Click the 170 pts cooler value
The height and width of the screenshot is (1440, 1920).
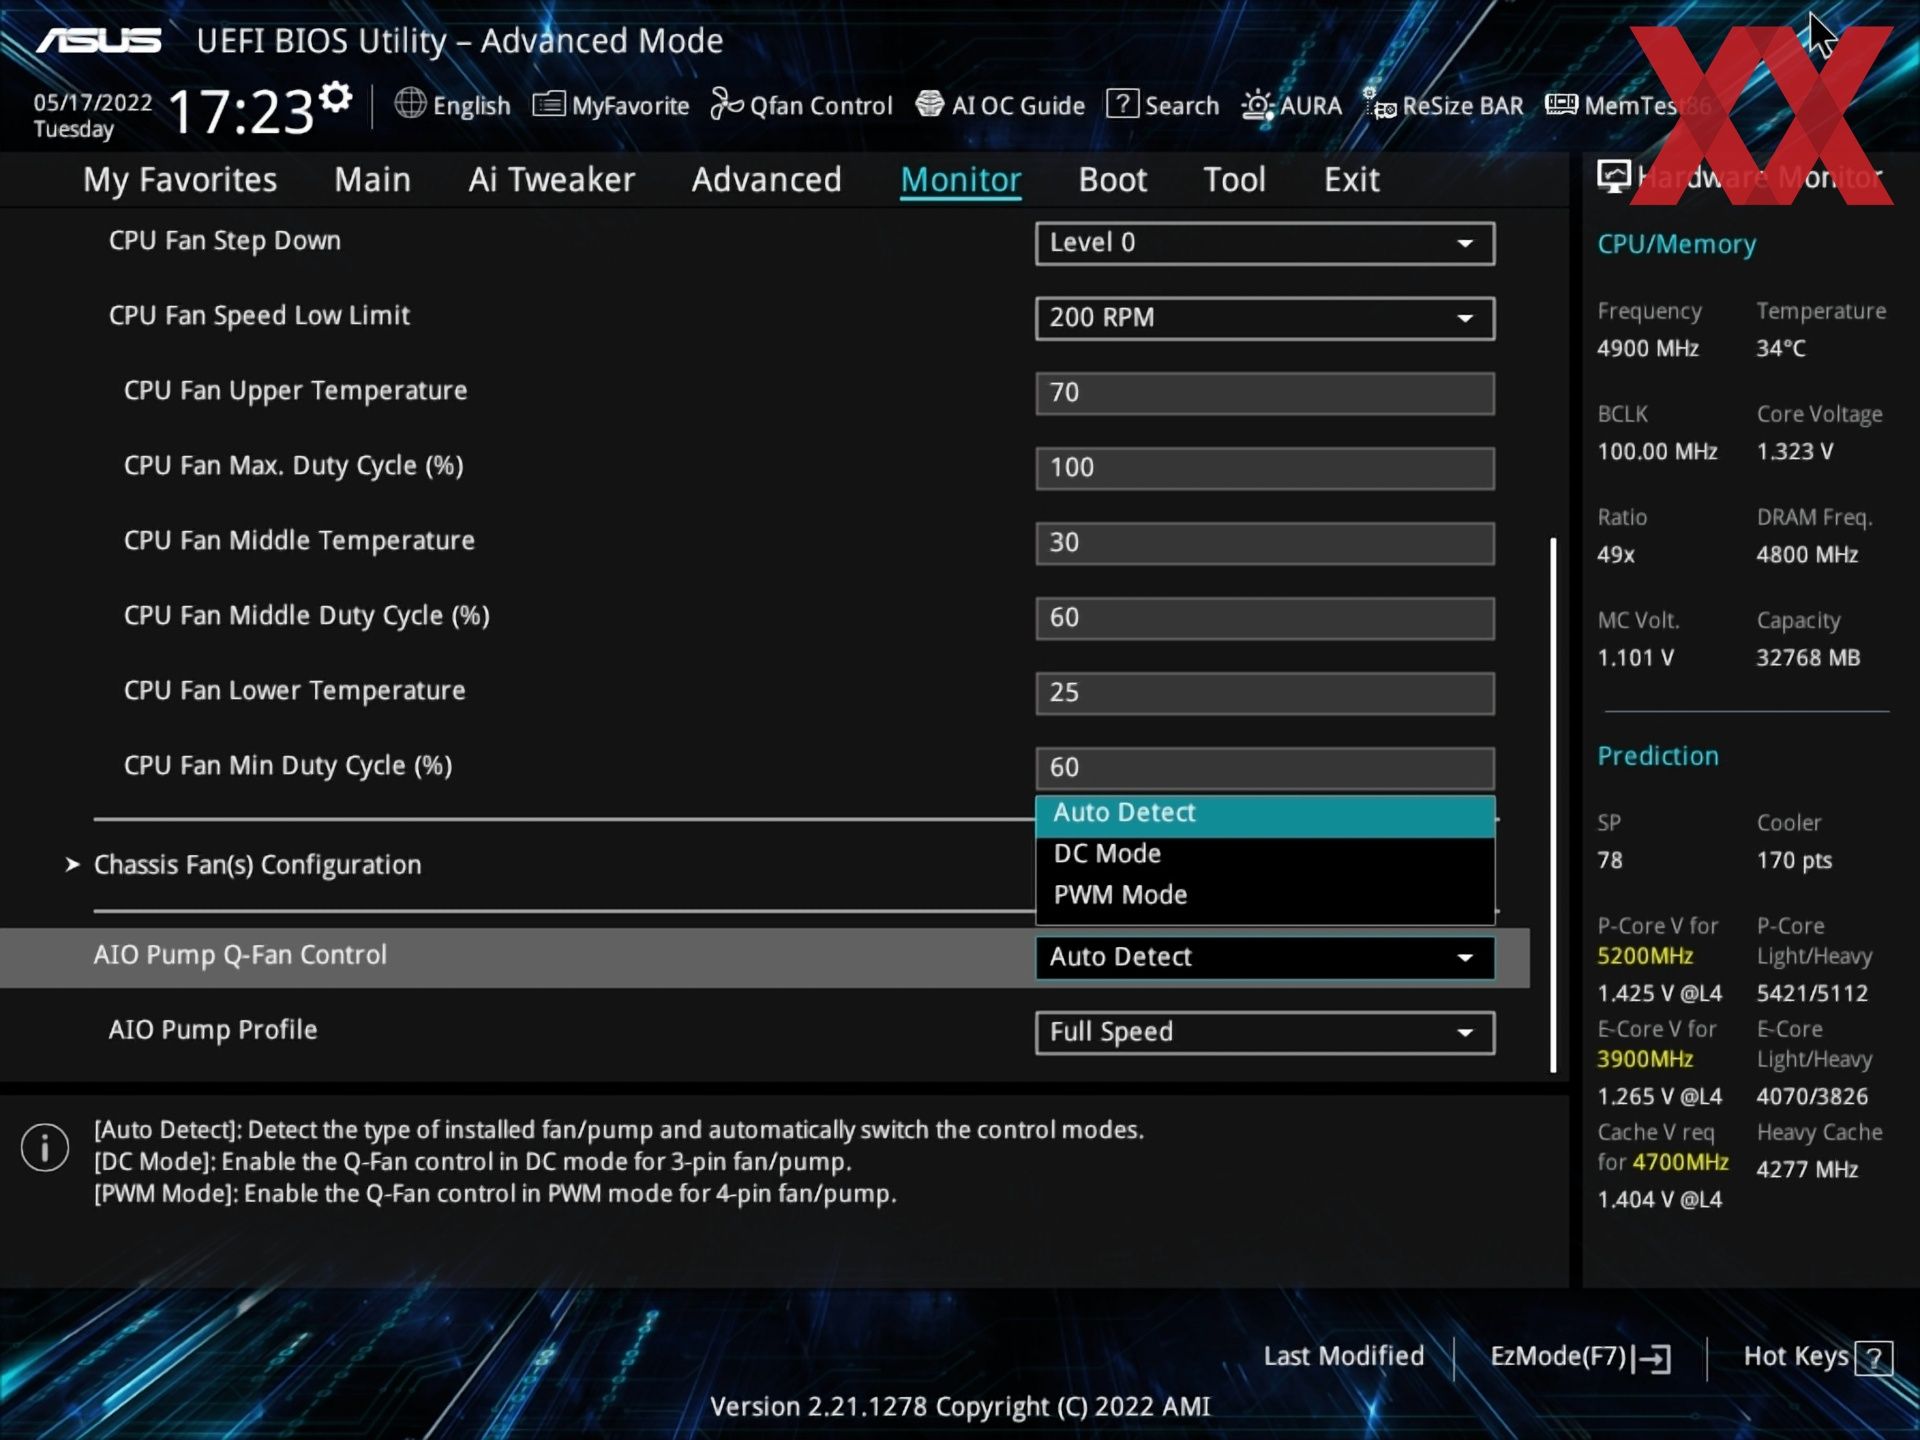pyautogui.click(x=1794, y=861)
